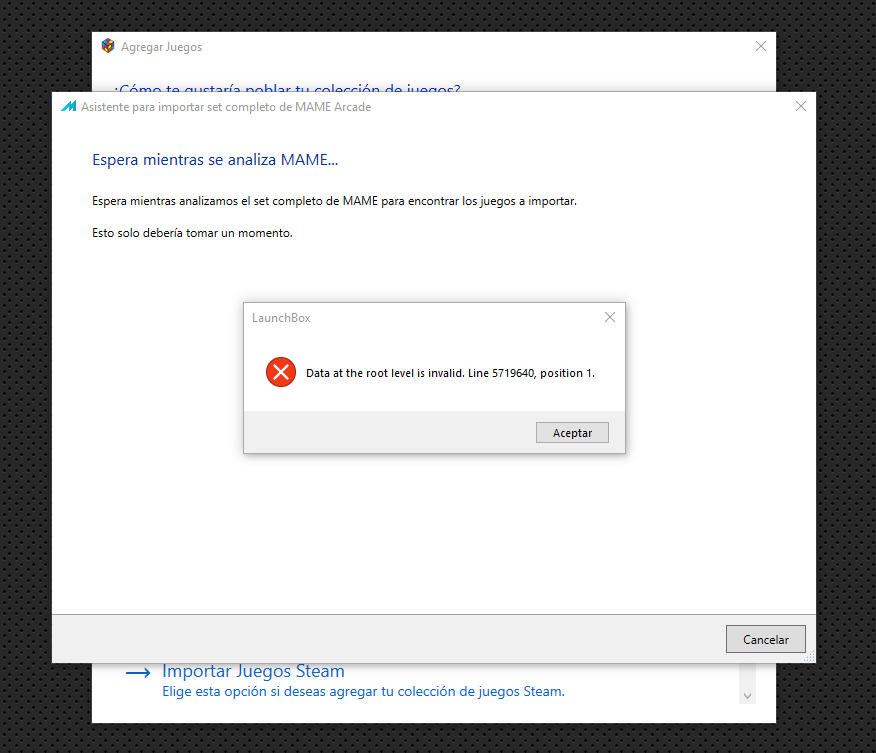Choose Importar Juegos Steam option
The height and width of the screenshot is (753, 876).
click(253, 670)
